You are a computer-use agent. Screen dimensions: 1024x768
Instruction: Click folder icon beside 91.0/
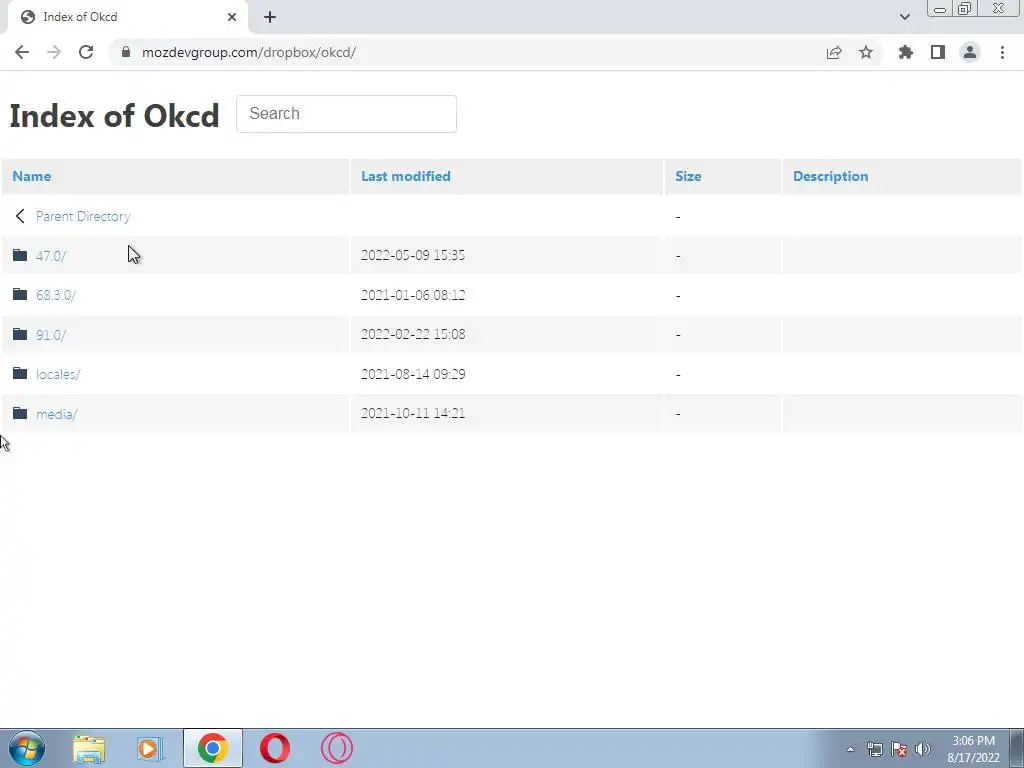[x=20, y=334]
